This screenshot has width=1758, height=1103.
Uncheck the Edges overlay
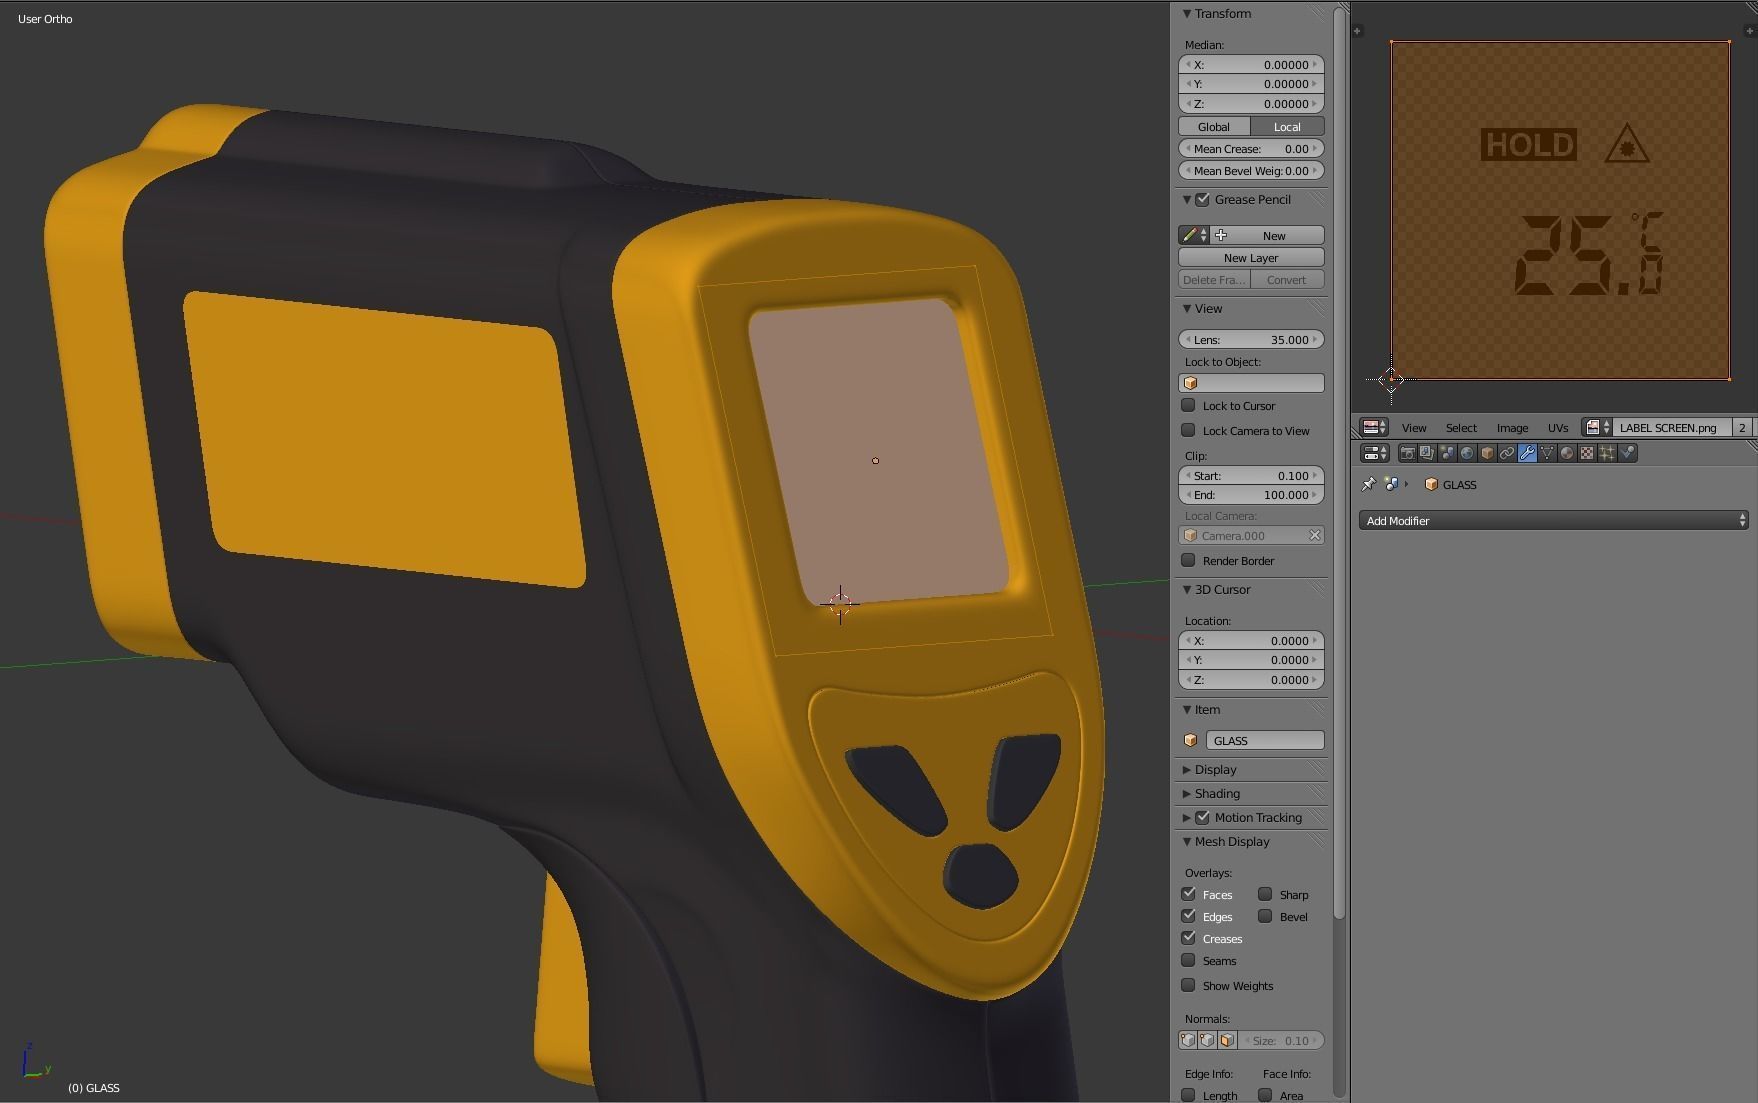pyautogui.click(x=1188, y=916)
